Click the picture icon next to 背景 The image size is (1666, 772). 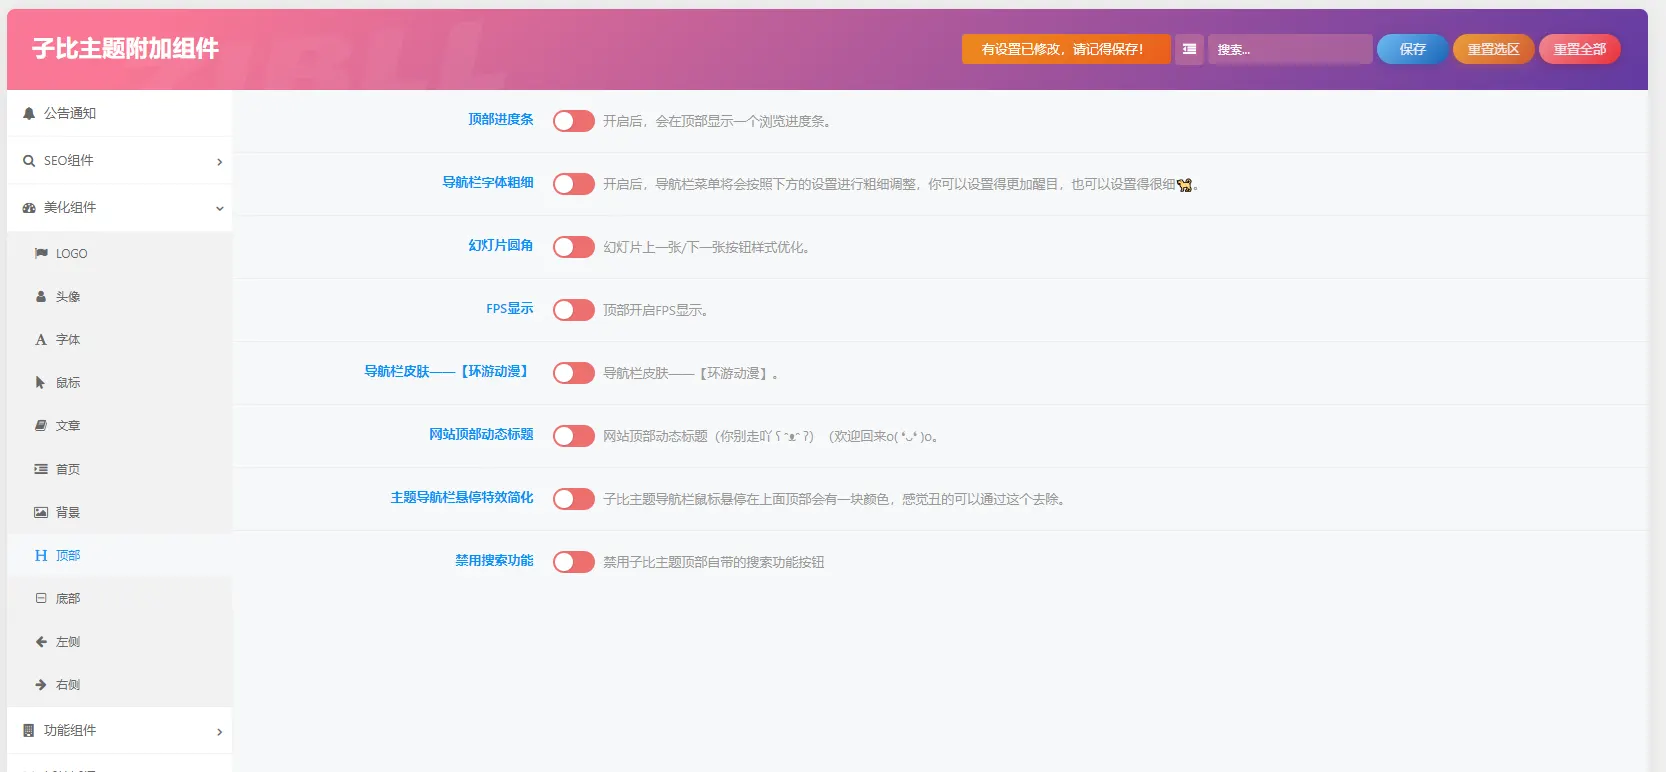(41, 512)
